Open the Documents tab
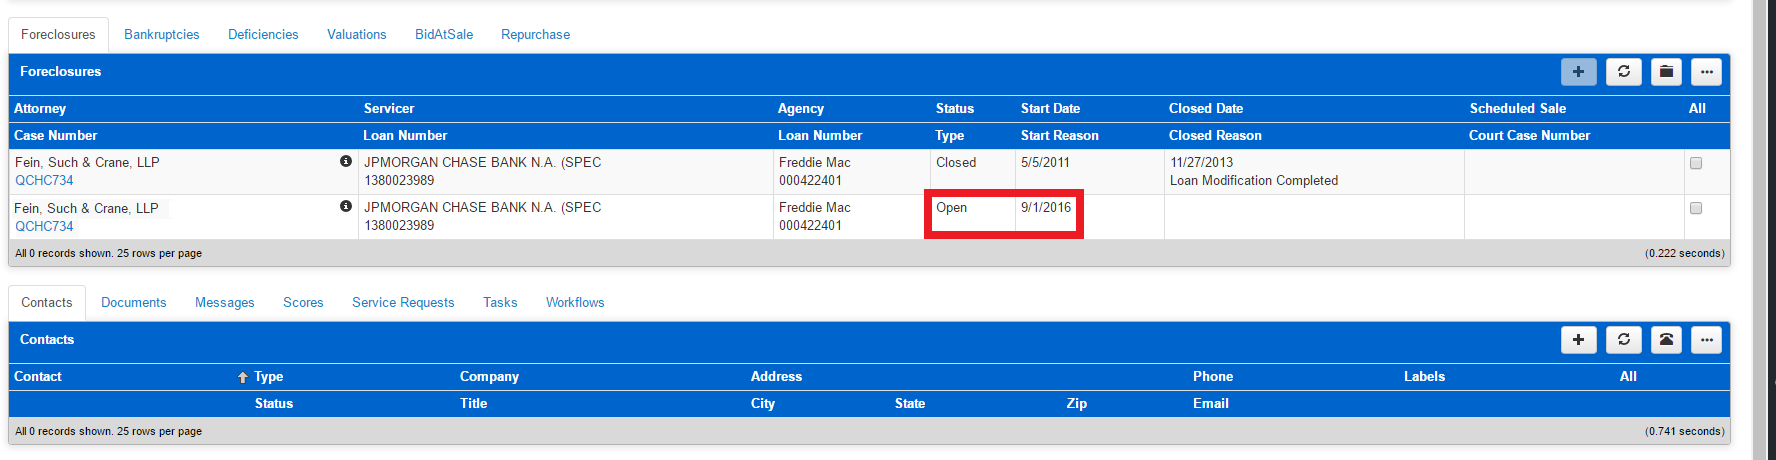 point(134,302)
